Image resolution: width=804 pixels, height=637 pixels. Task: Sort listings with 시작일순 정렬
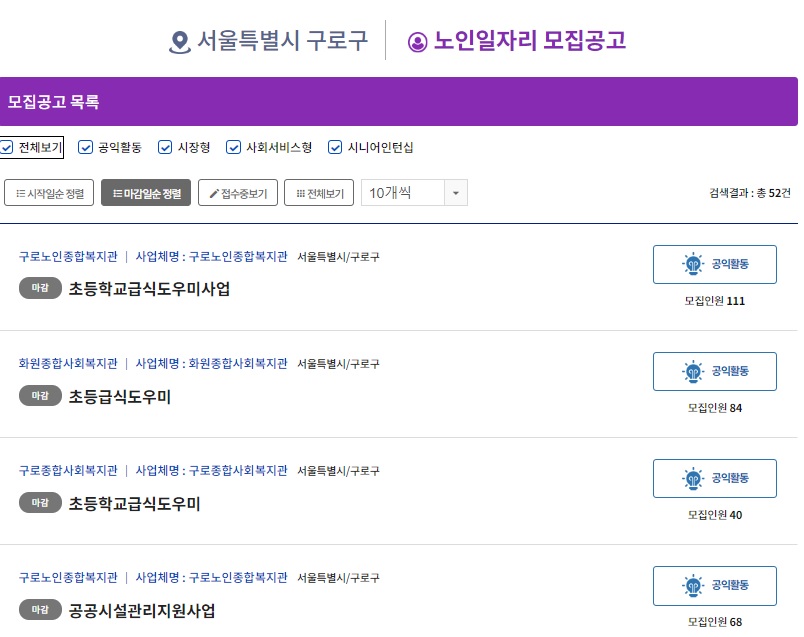point(49,193)
